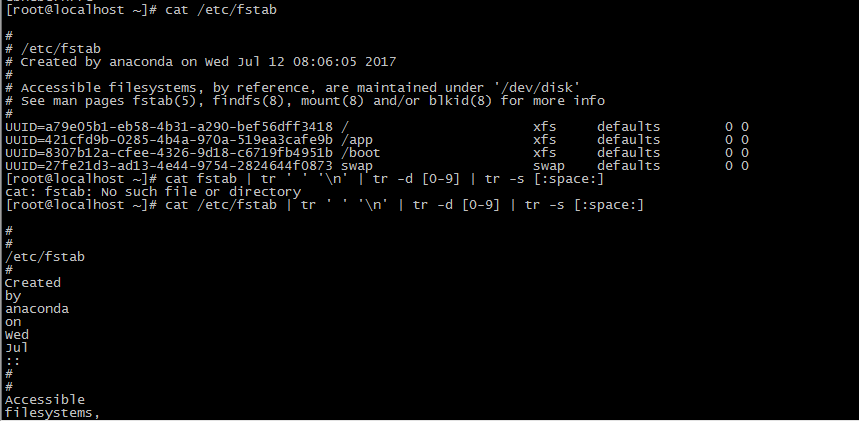Click the '[:space:]' argument in the last command
Image resolution: width=859 pixels, height=421 pixels.
click(609, 205)
